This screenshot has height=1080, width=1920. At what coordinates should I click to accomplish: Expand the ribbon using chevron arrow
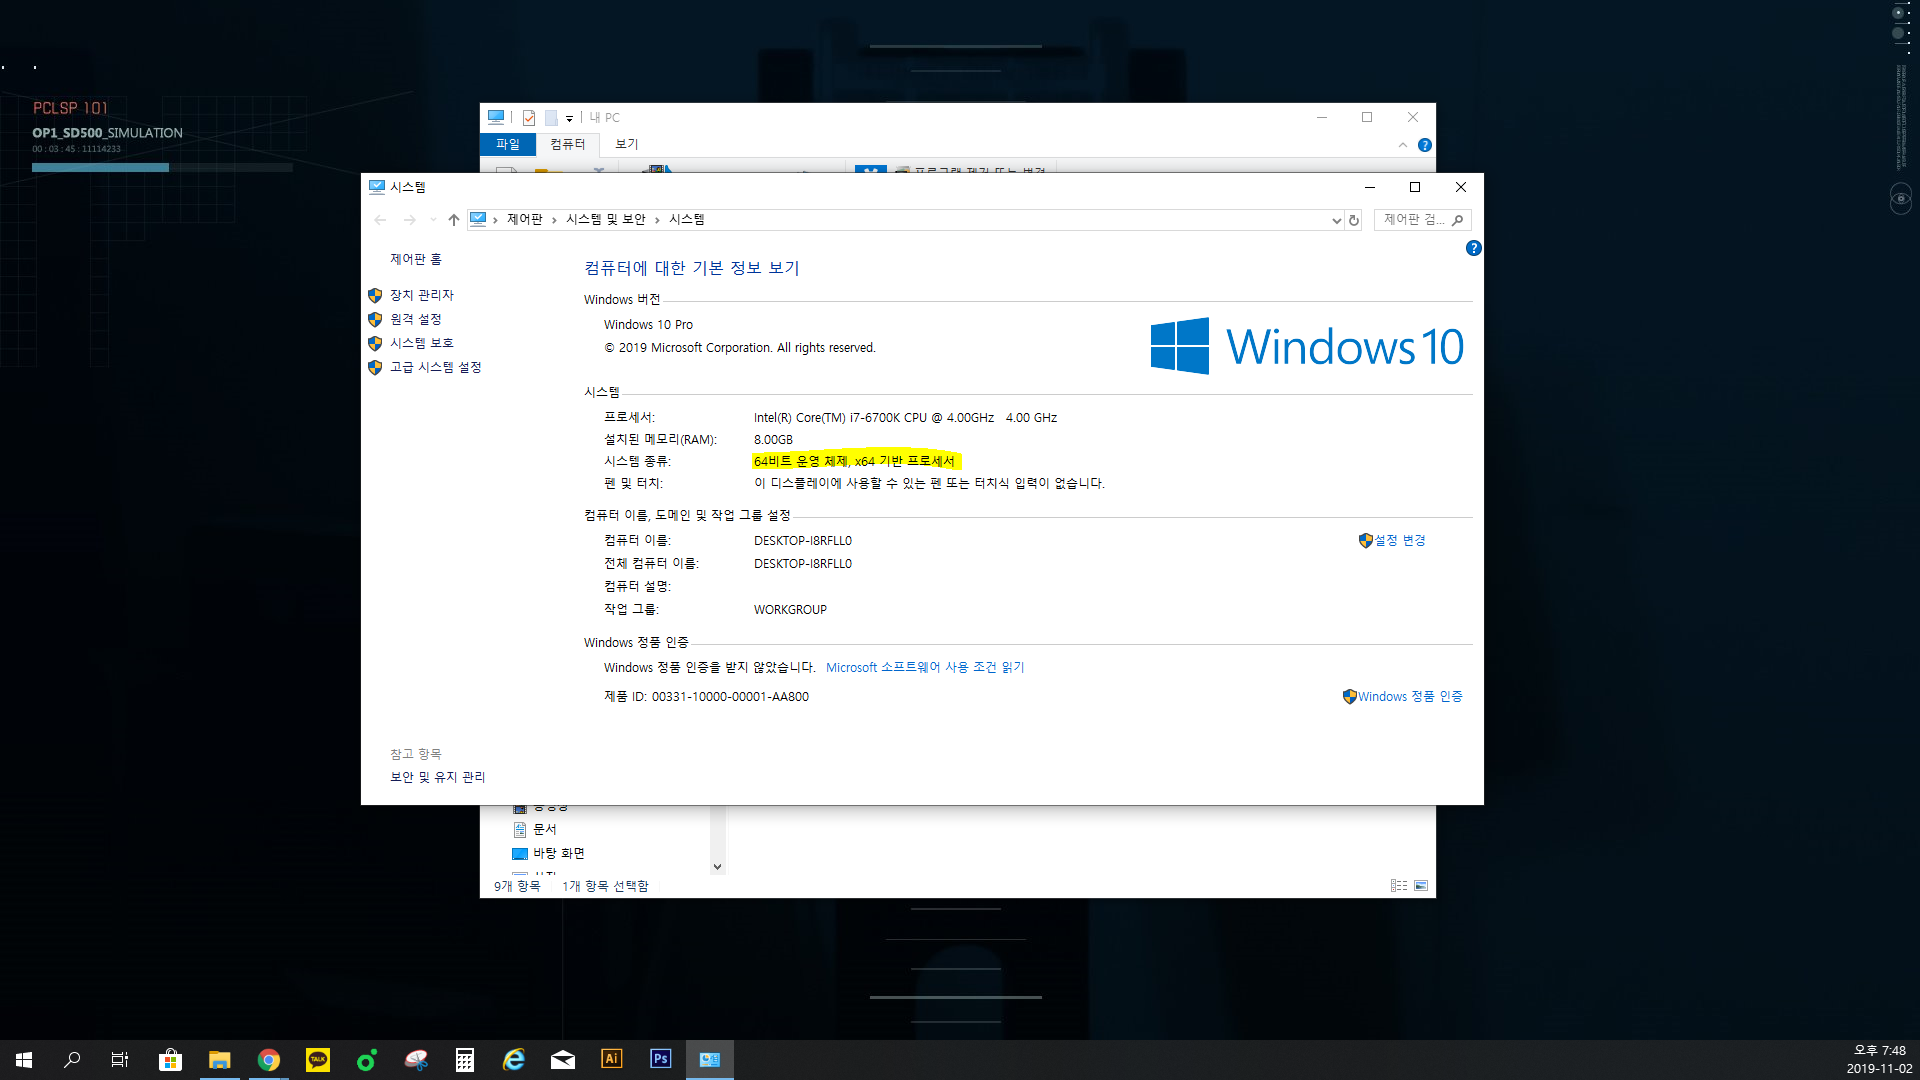tap(1402, 145)
